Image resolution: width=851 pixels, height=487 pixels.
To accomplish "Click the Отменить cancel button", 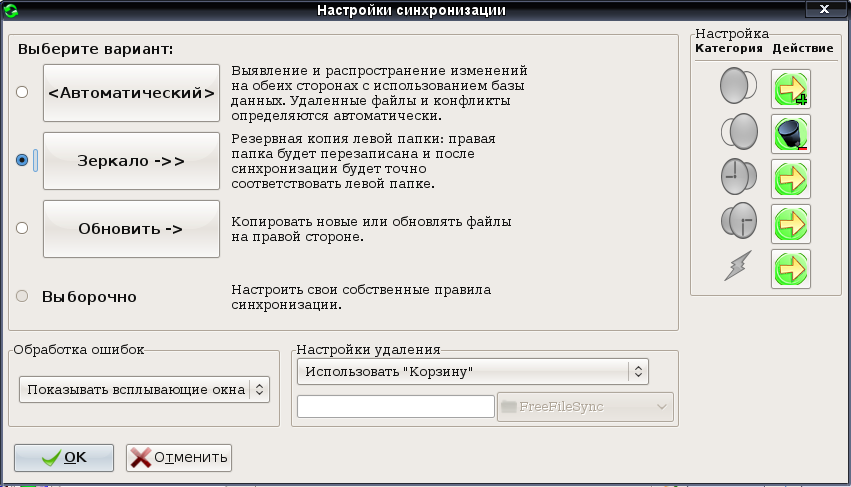I will click(179, 458).
